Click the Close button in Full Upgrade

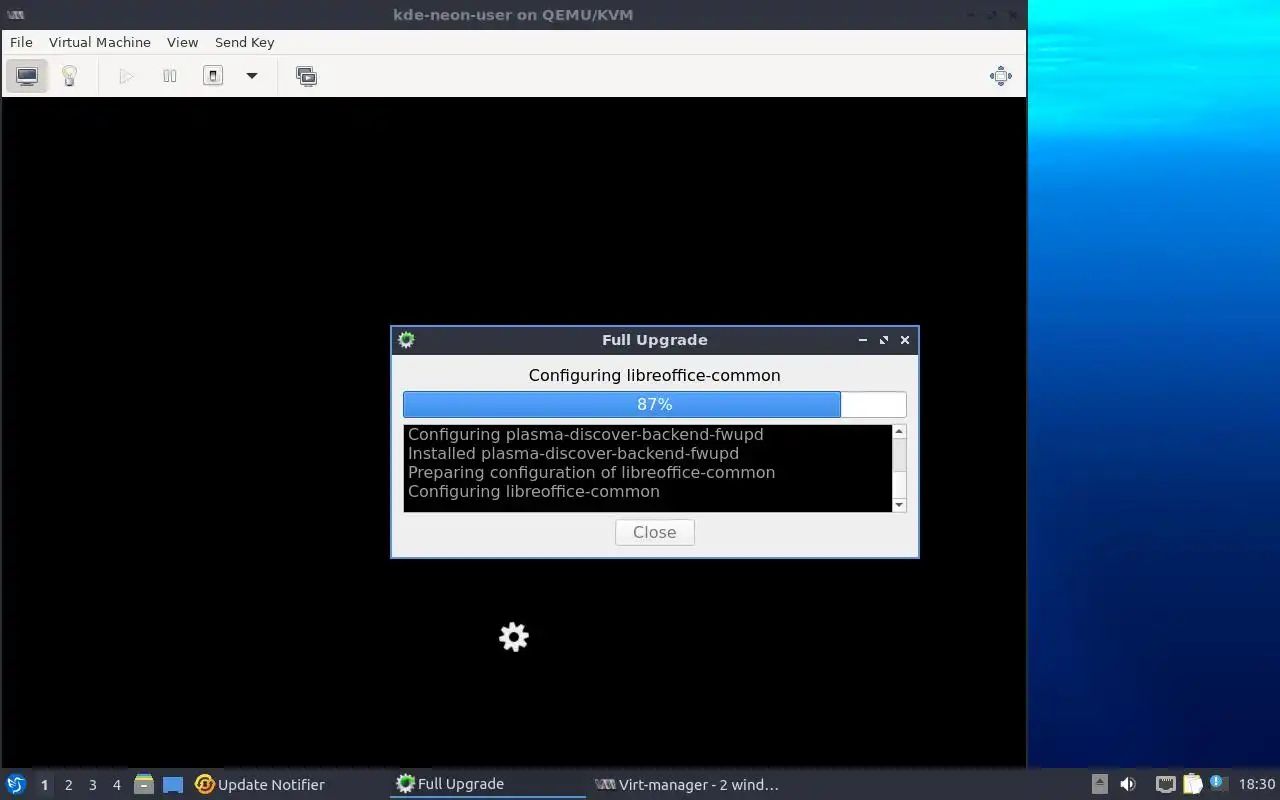coord(654,532)
